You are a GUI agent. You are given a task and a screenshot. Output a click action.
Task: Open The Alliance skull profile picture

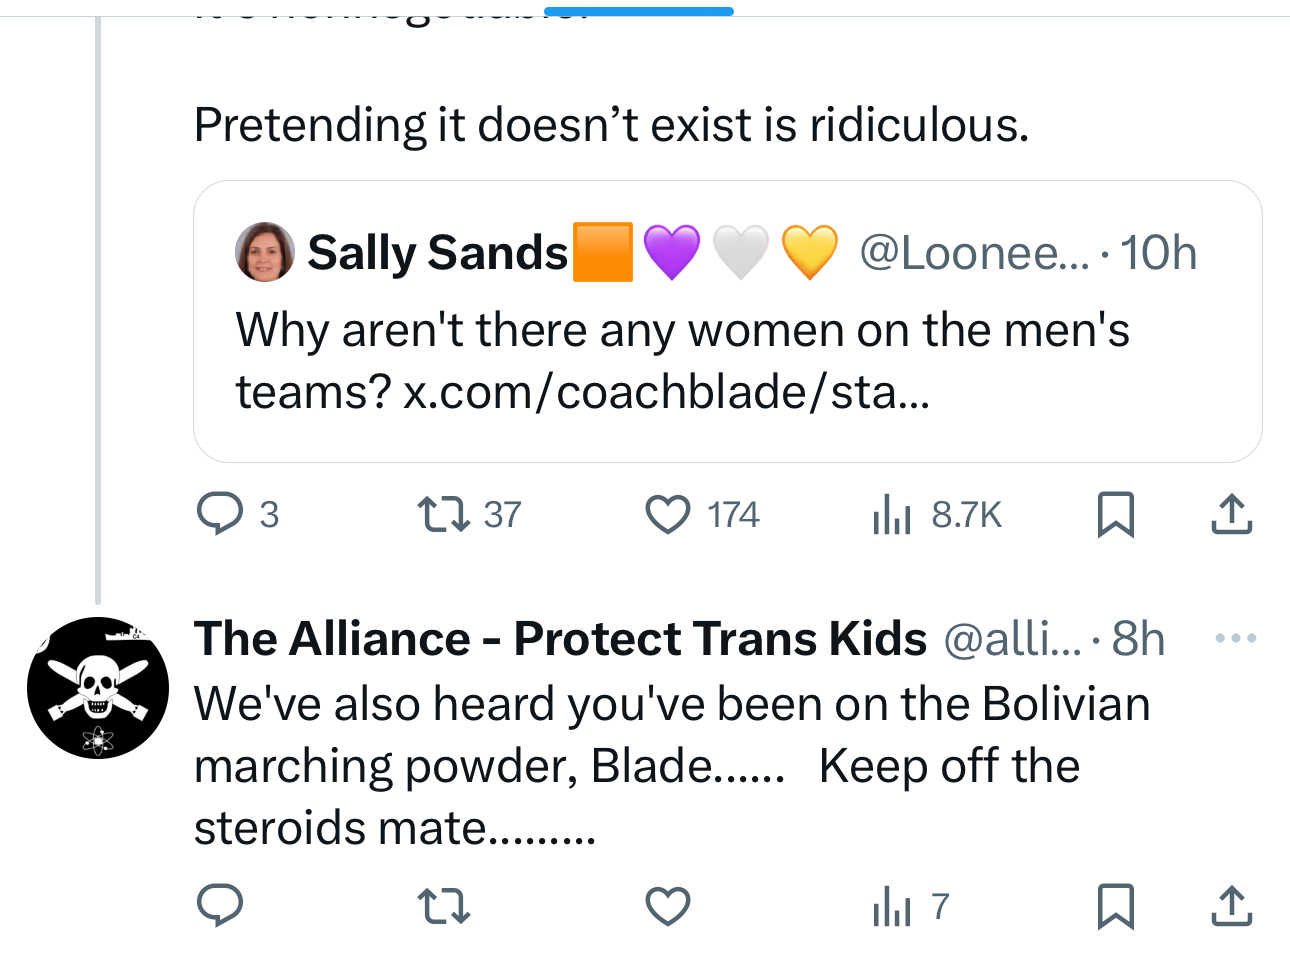98,688
